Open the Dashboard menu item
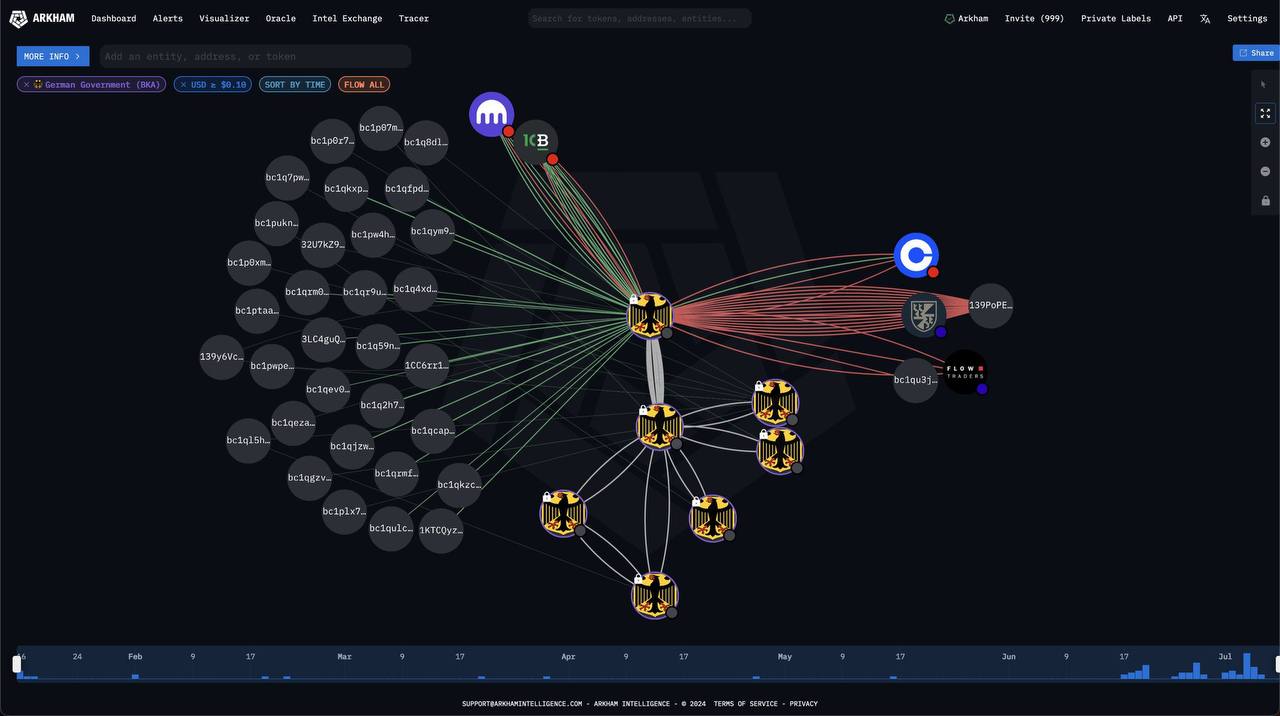 click(x=114, y=18)
